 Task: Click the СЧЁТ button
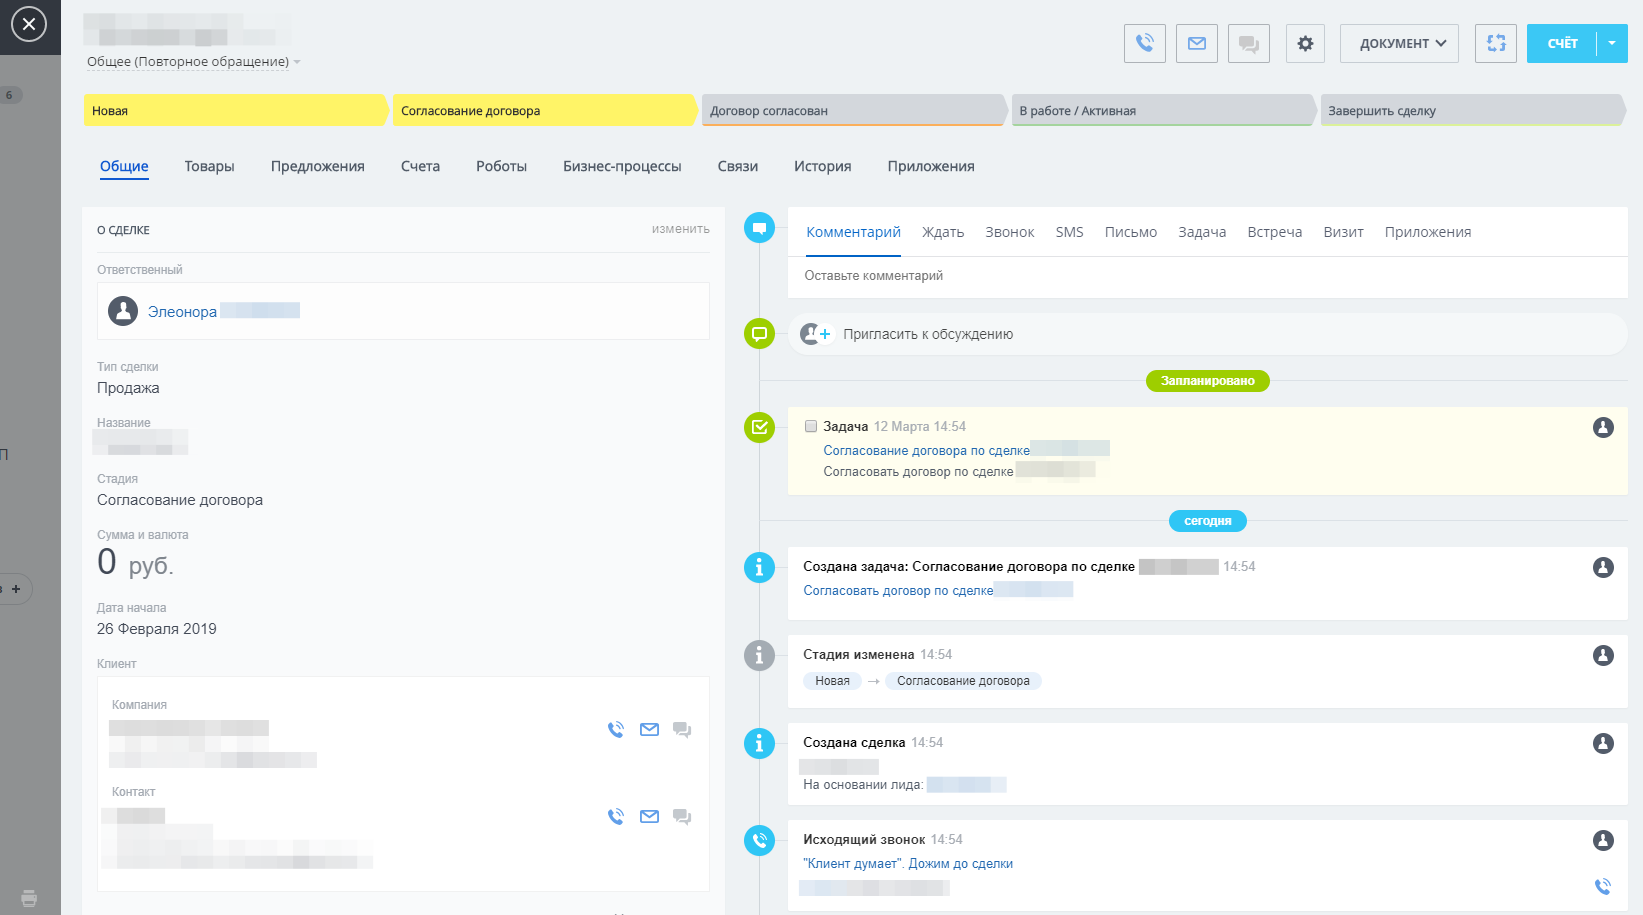1562,43
